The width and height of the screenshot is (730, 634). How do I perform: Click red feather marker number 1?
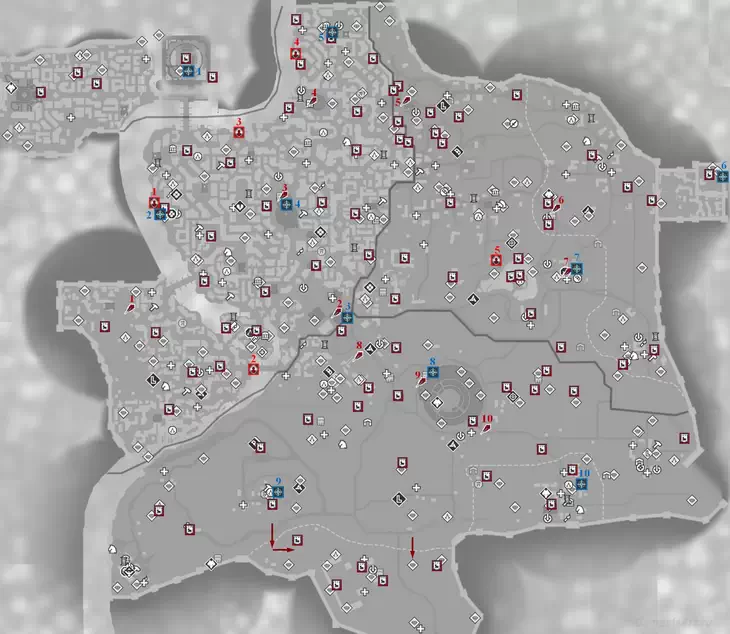[131, 307]
